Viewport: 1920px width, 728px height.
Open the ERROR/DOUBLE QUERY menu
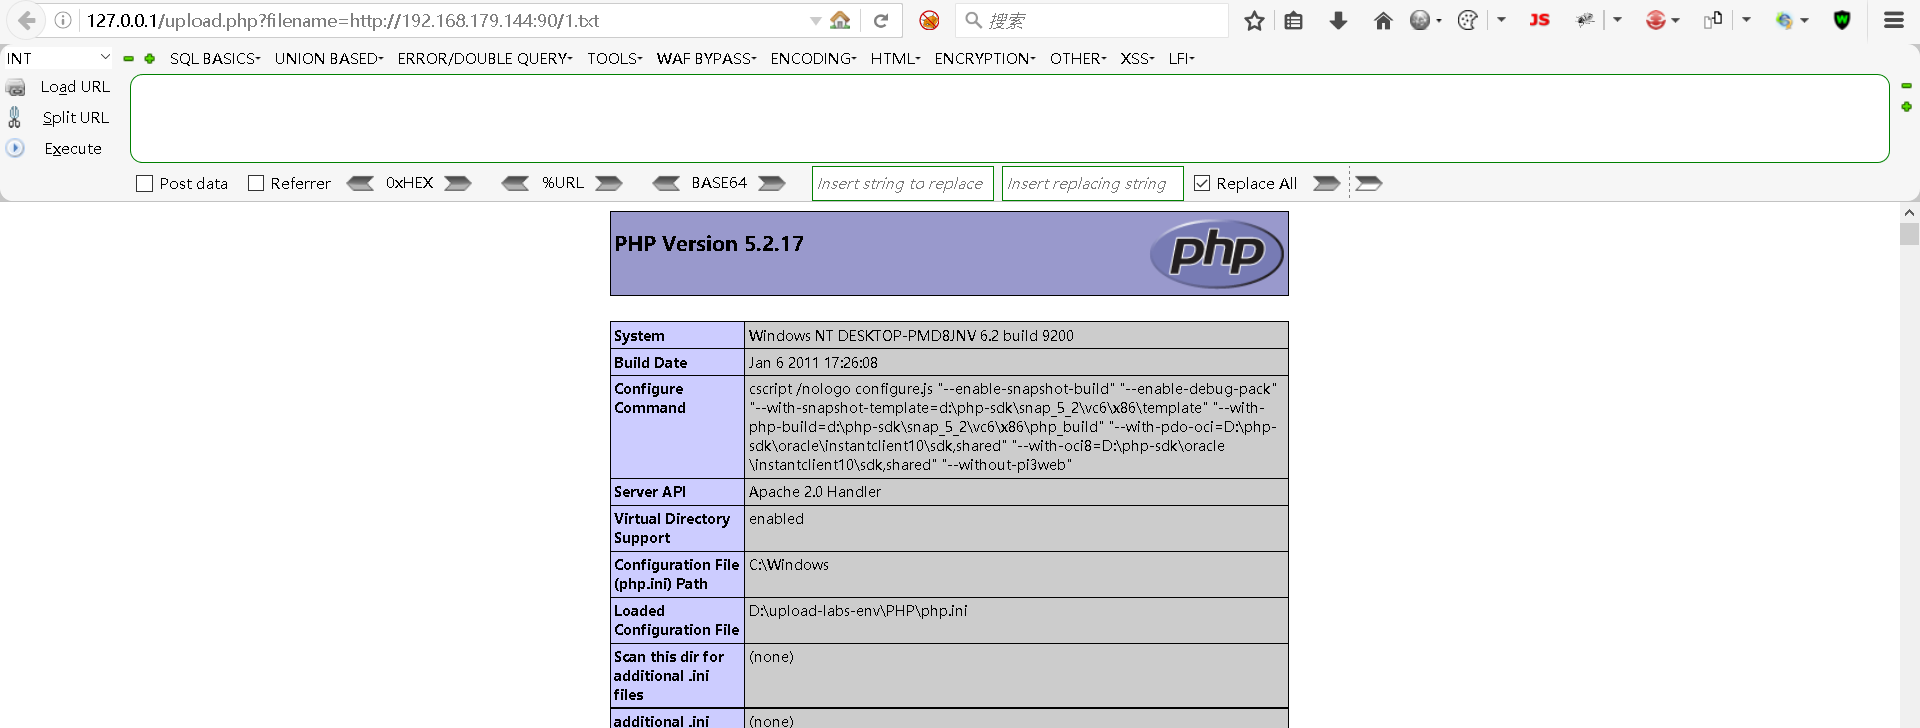[x=485, y=58]
